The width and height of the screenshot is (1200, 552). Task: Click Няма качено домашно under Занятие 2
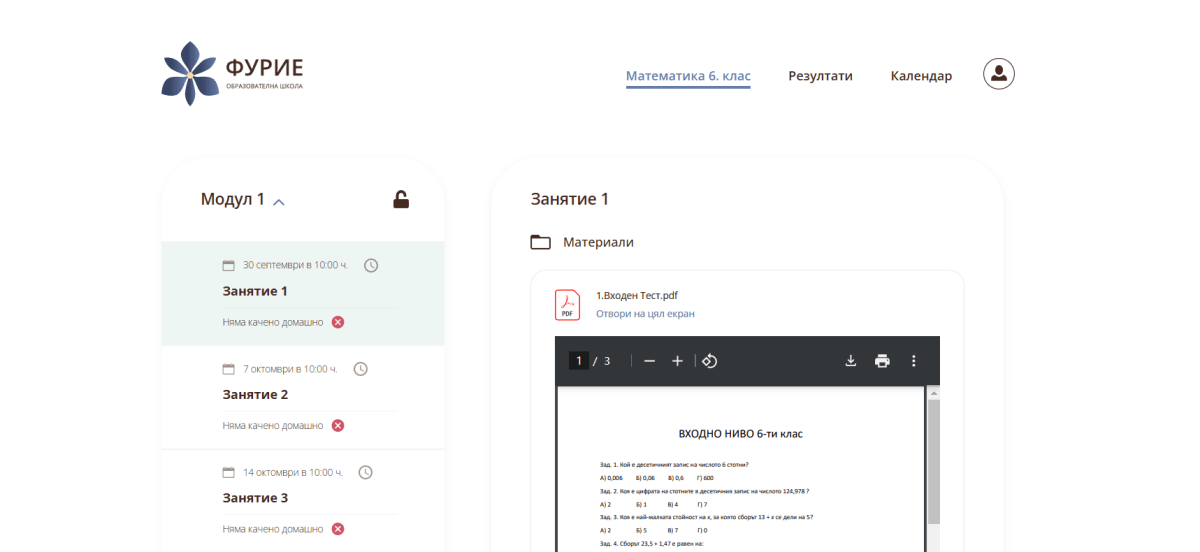coord(273,425)
